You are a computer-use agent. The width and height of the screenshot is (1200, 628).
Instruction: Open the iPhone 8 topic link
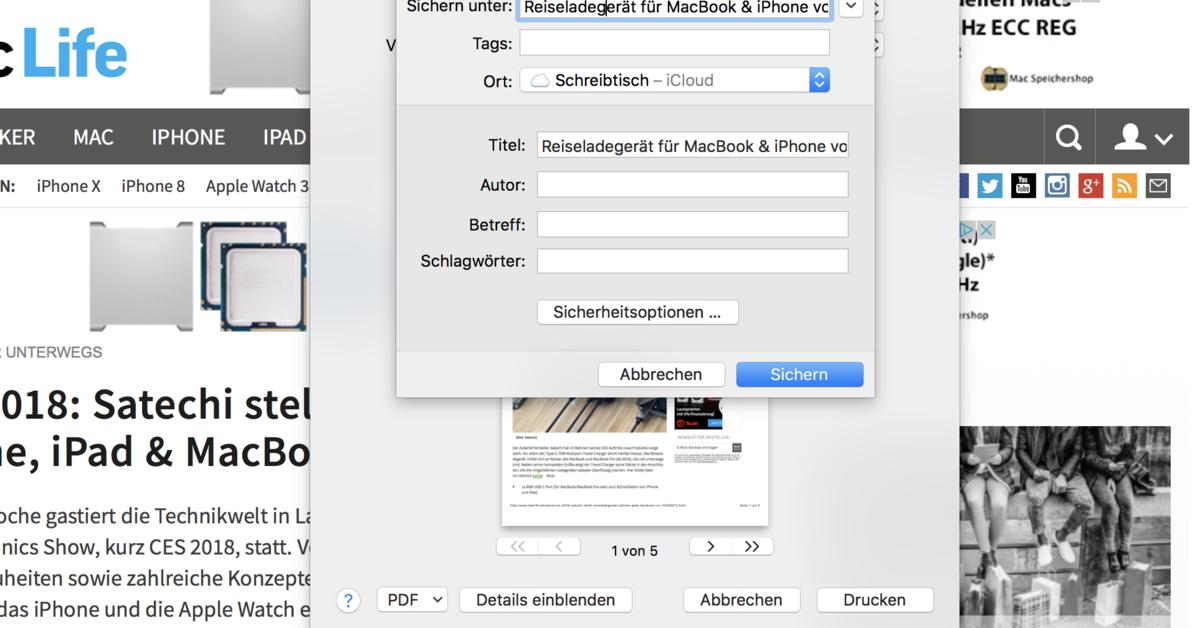[153, 186]
